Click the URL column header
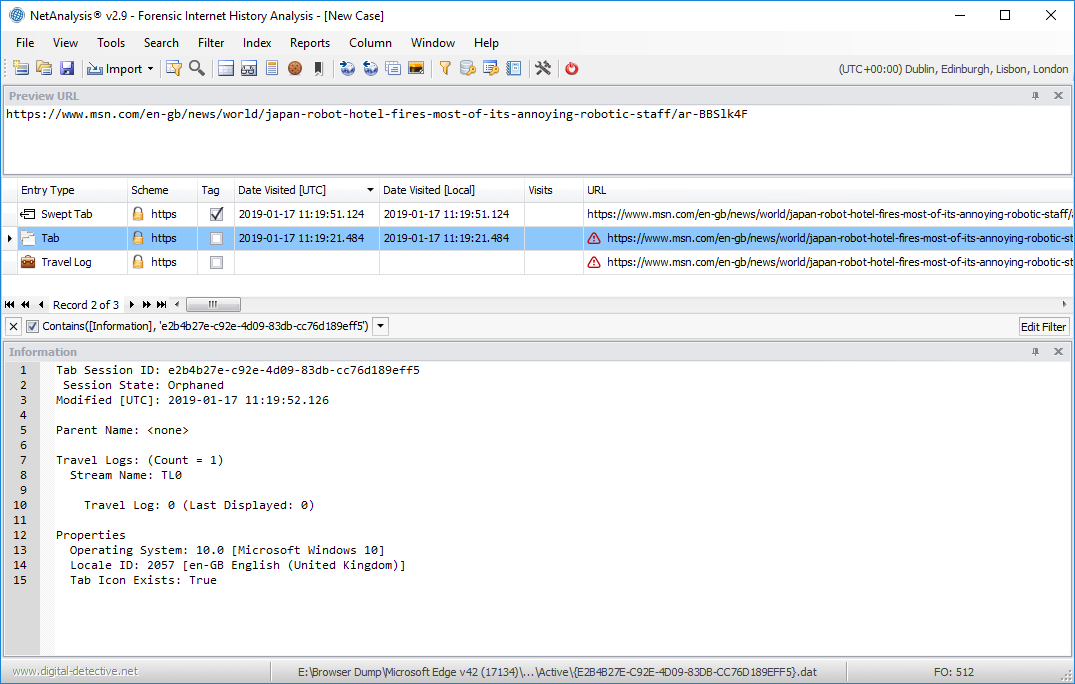 [x=828, y=190]
